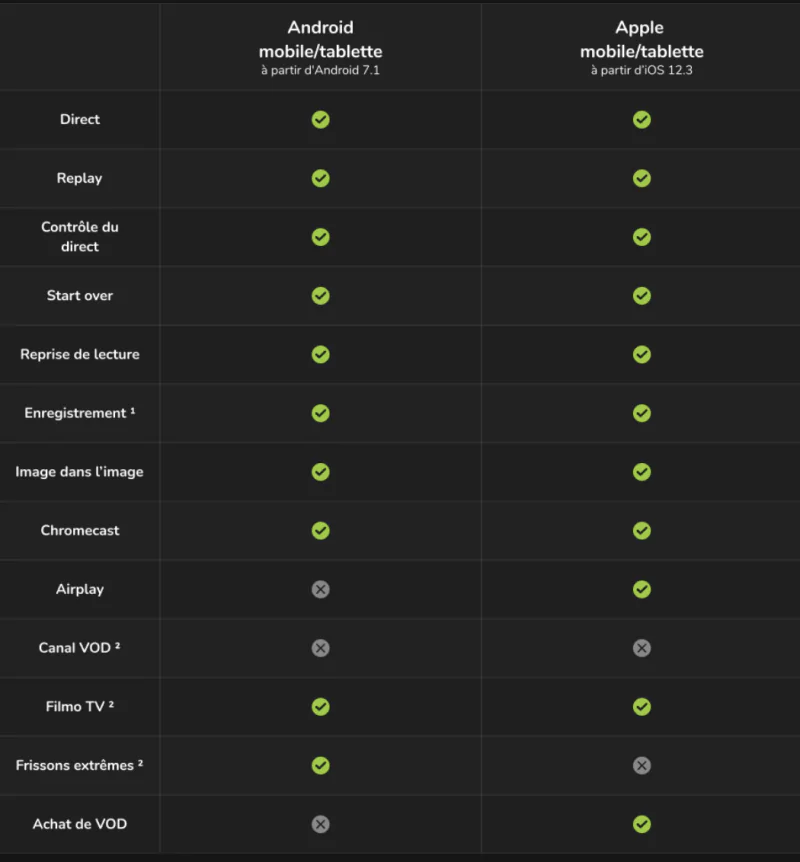Screen dimensions: 800x862
Task: Click the Enregistrement row label
Action: pos(79,413)
